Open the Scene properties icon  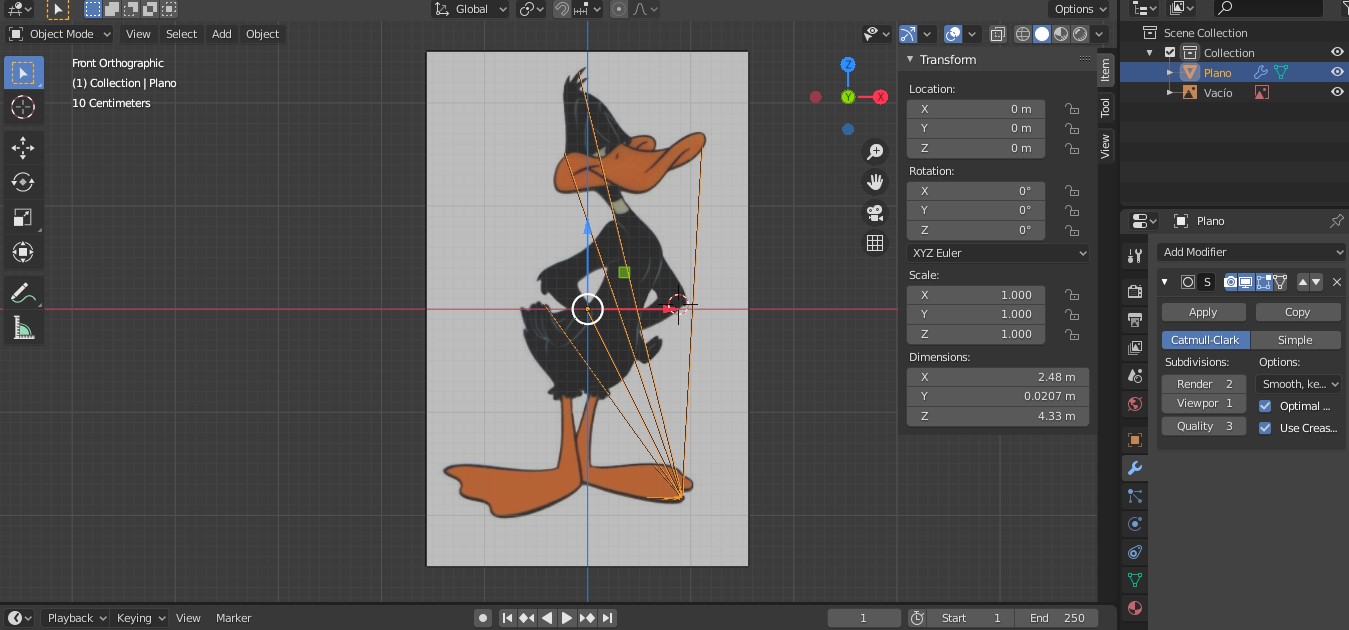pos(1134,376)
